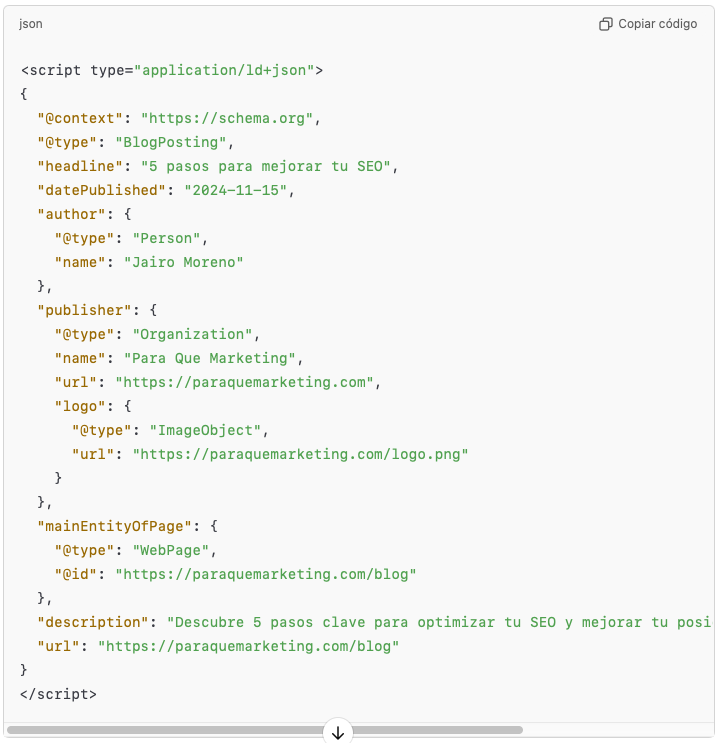Click the horizontal scrollbar thumb
Viewport: 719px width, 743px height.
tap(265, 730)
